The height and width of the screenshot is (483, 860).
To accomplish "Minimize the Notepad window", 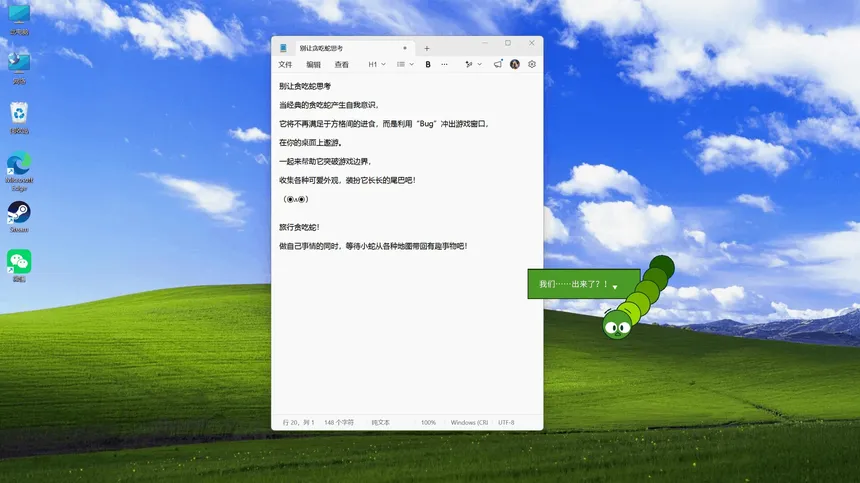I will coord(485,43).
